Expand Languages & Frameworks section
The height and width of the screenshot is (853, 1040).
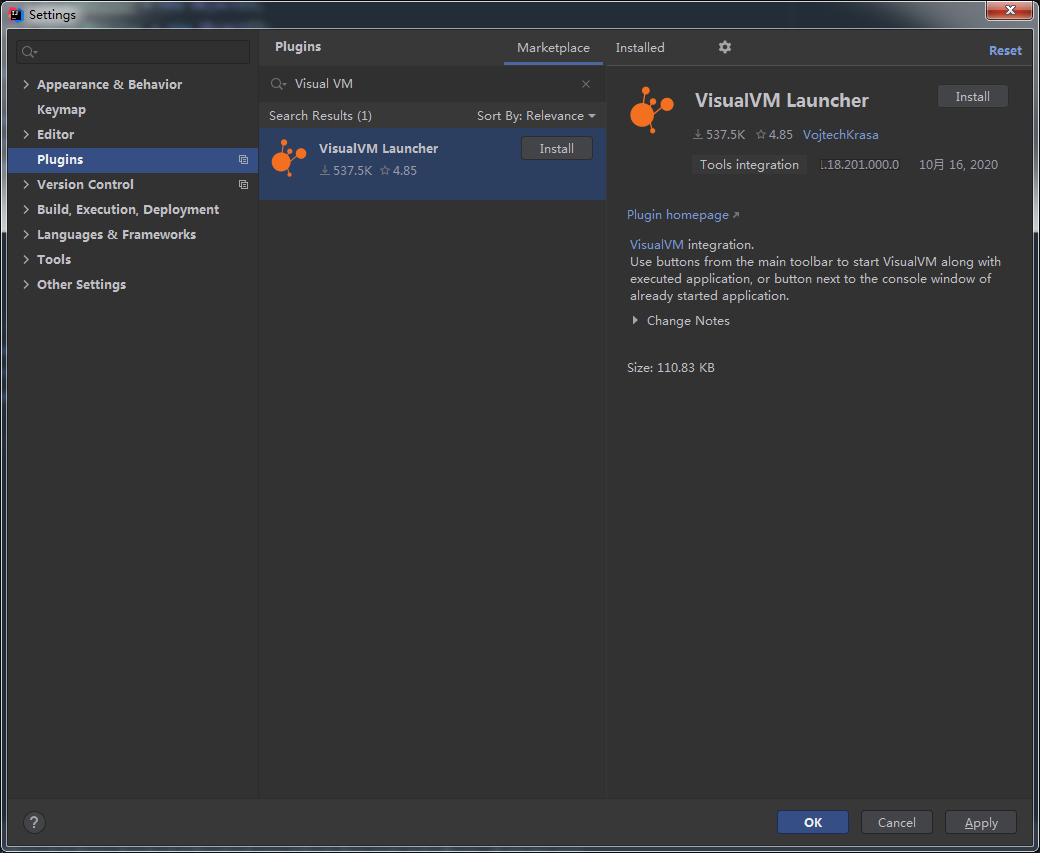pos(26,234)
